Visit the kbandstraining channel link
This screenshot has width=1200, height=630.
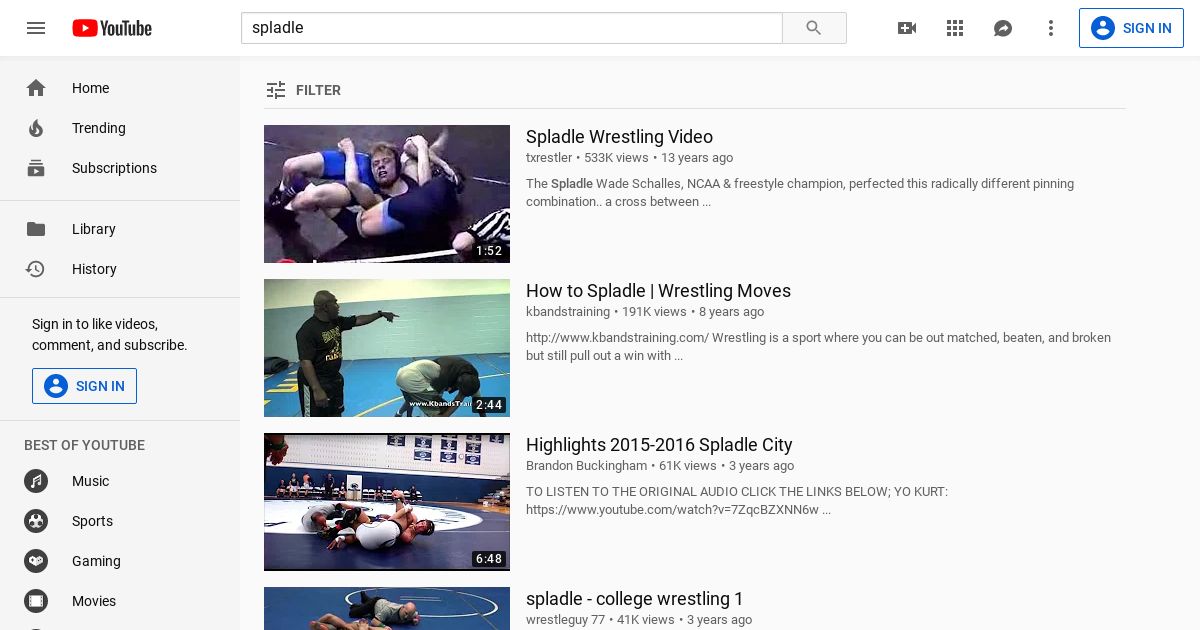tap(568, 312)
